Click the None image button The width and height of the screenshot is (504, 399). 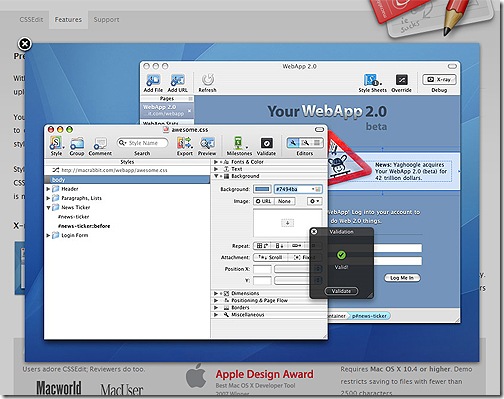click(284, 201)
